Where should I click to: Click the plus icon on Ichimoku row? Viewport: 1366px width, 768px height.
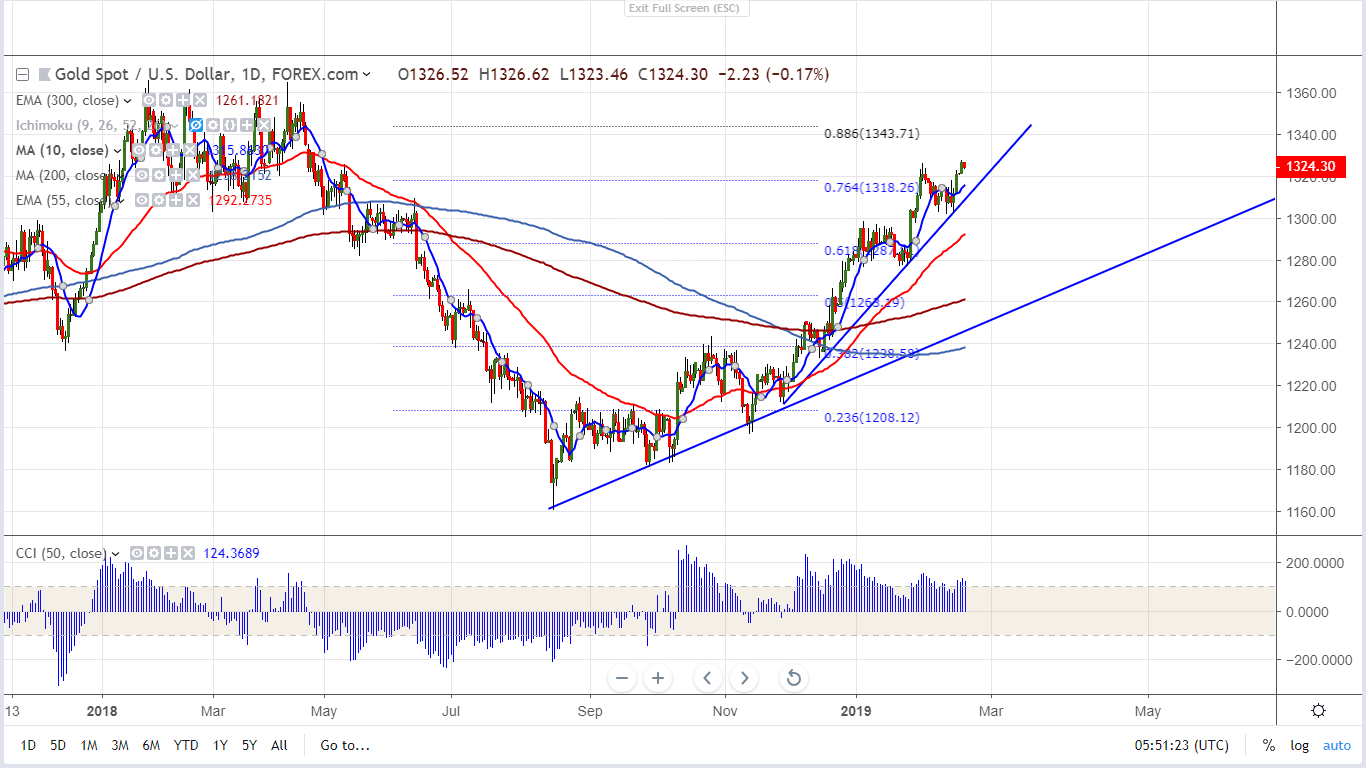[247, 125]
